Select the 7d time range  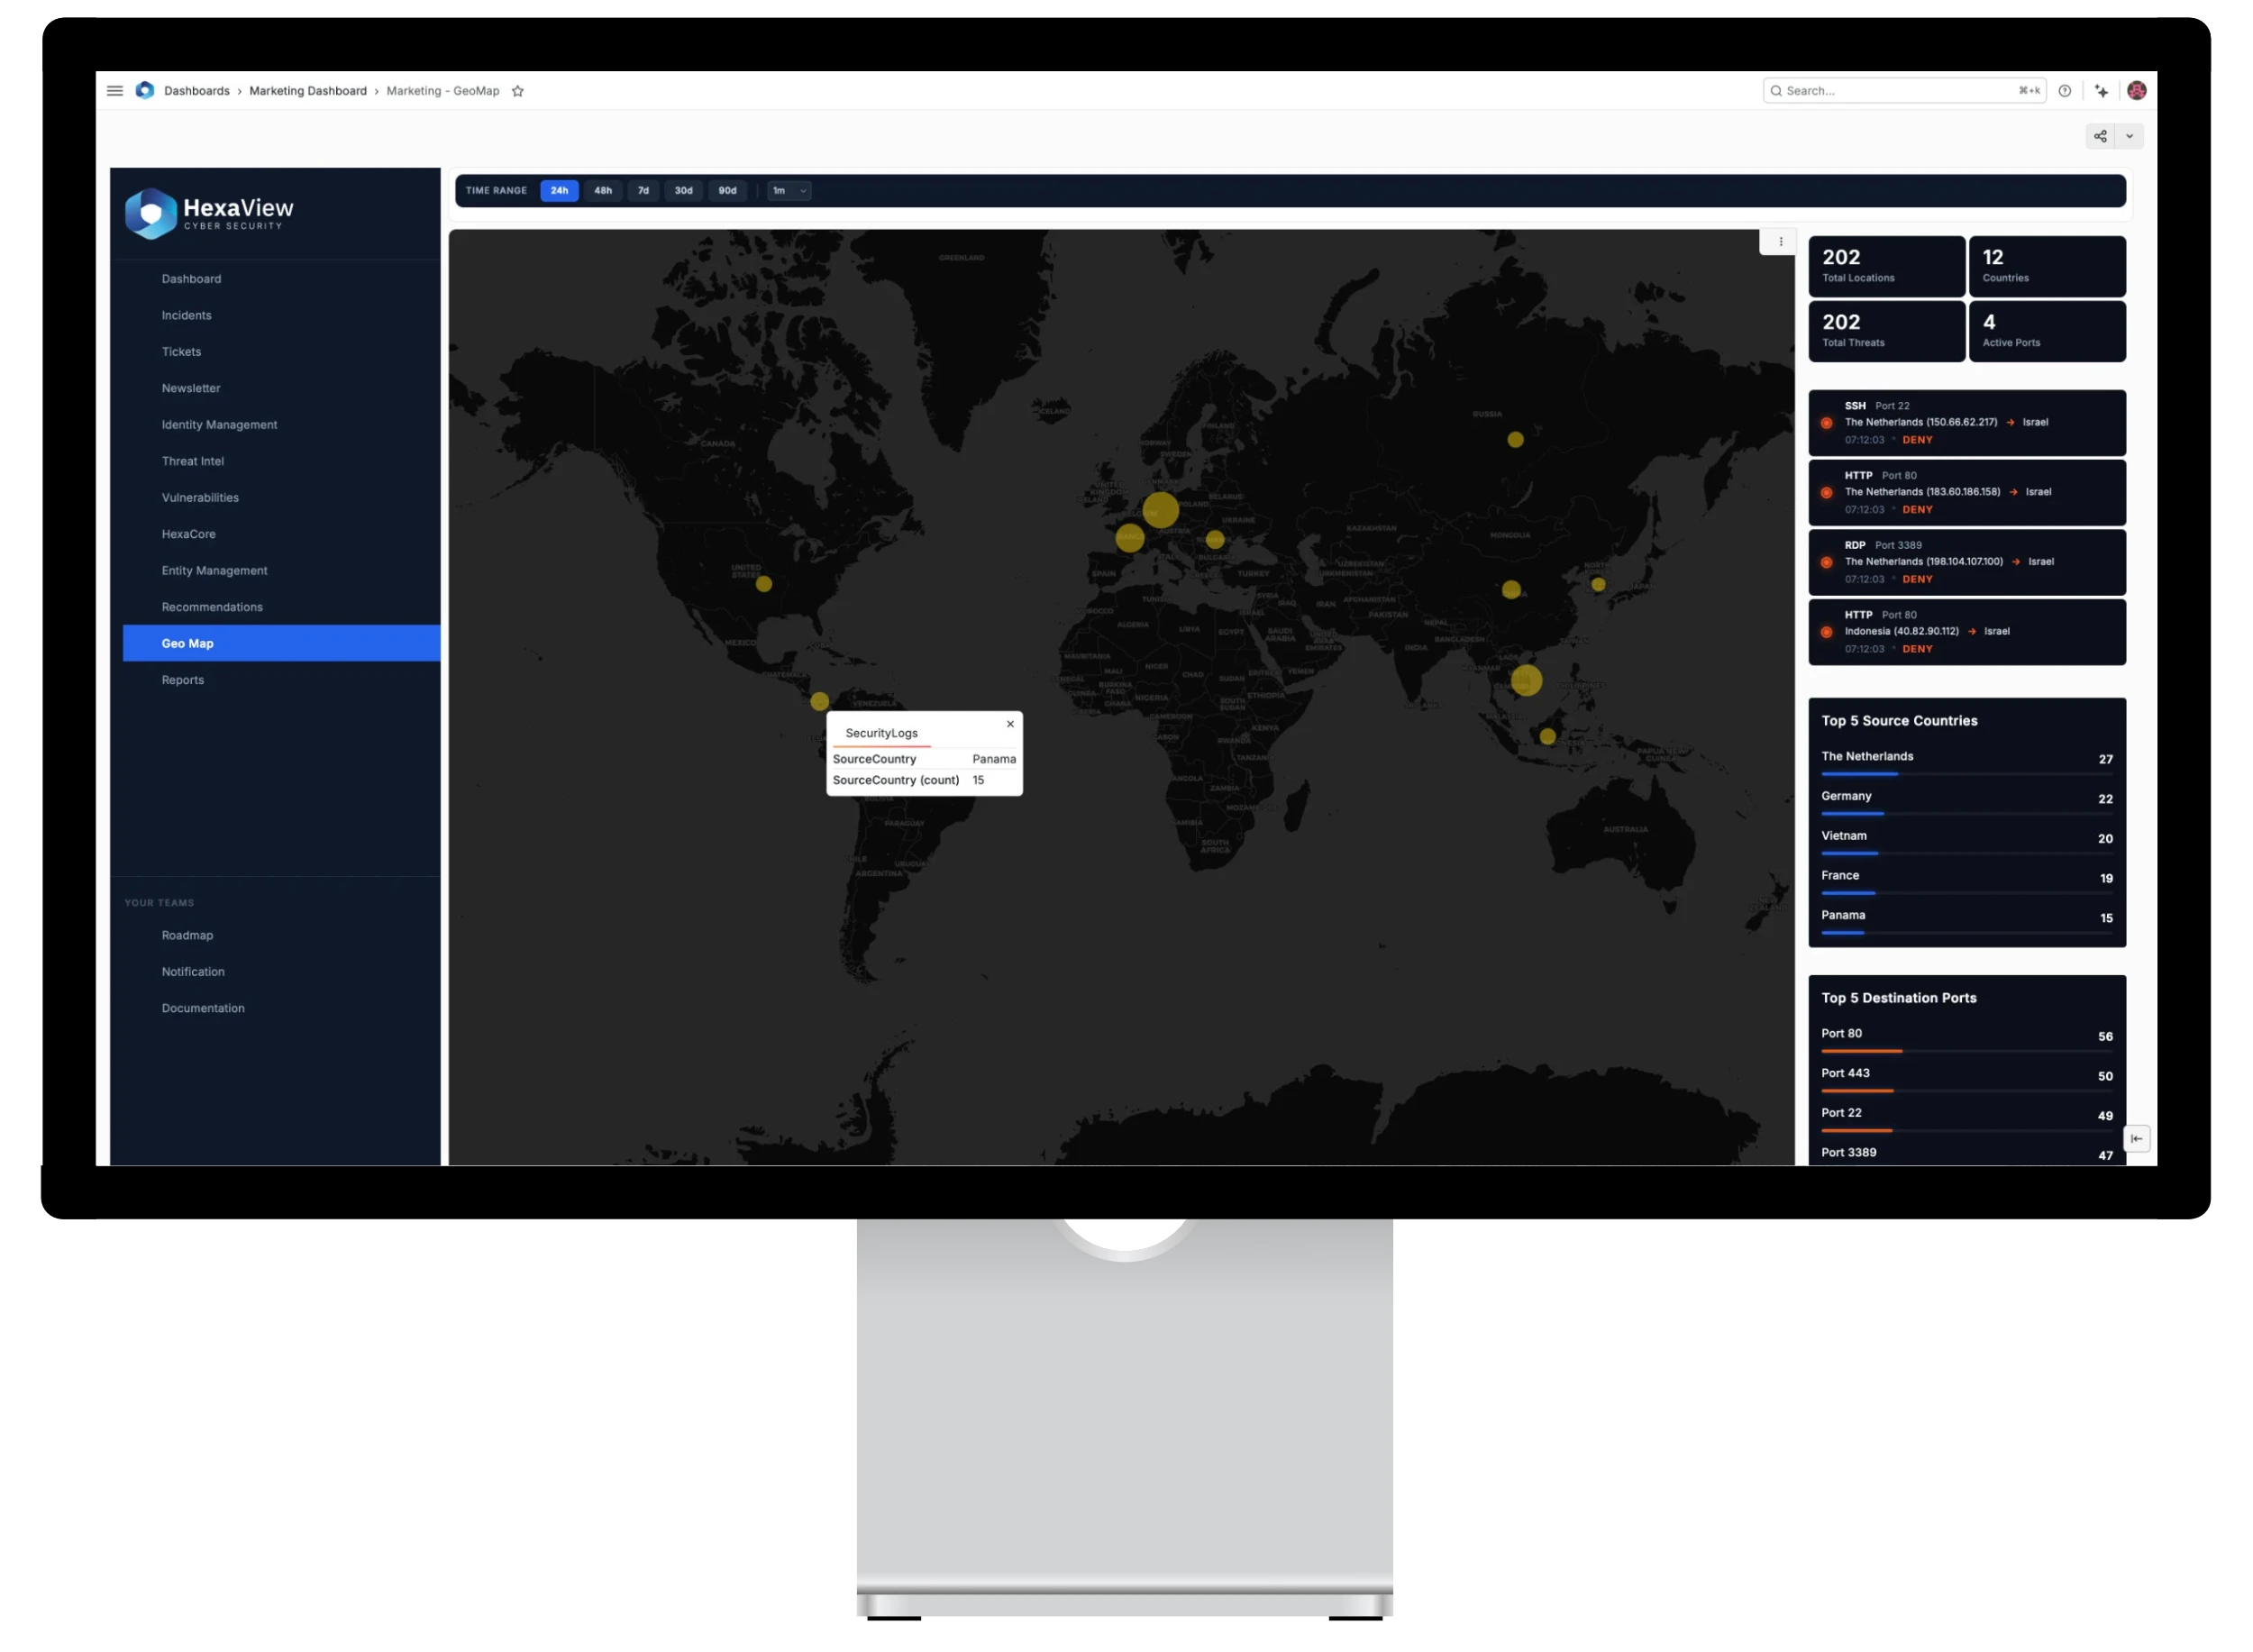(644, 191)
